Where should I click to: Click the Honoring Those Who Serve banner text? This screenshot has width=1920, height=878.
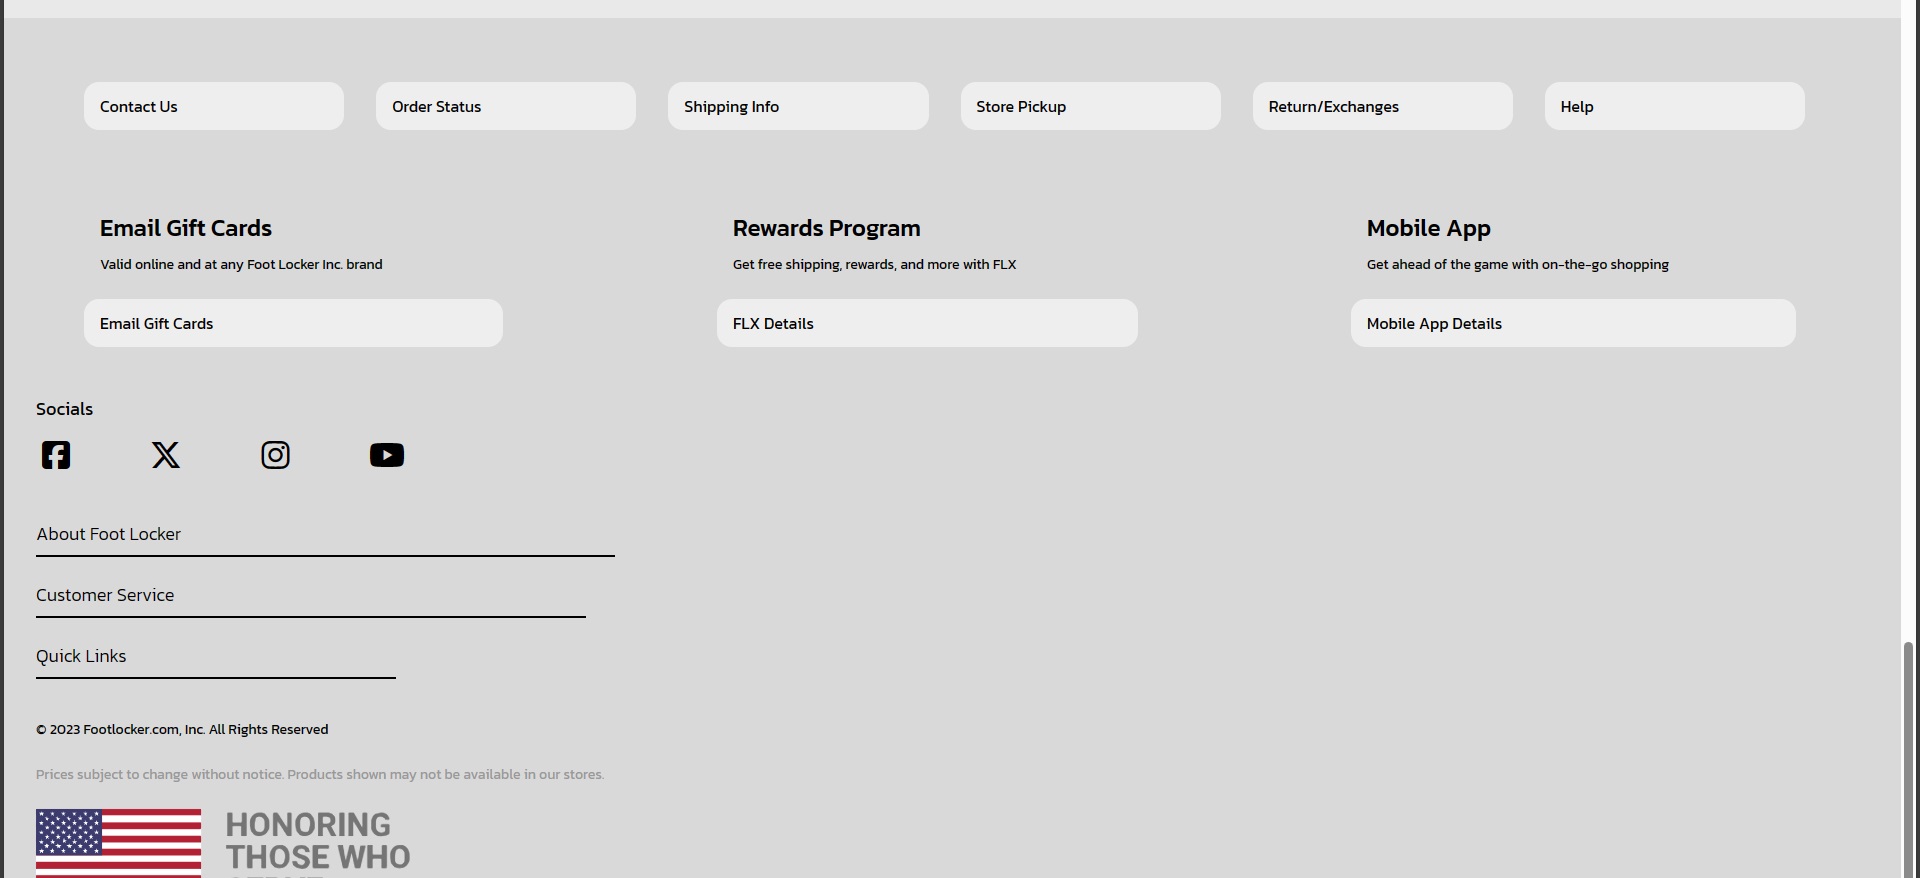coord(317,842)
